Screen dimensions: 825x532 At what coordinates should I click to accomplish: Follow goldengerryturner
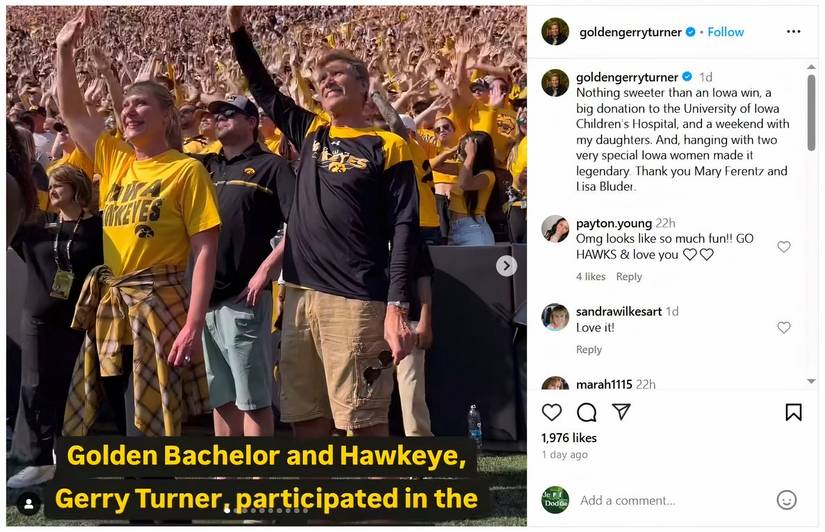pos(725,32)
